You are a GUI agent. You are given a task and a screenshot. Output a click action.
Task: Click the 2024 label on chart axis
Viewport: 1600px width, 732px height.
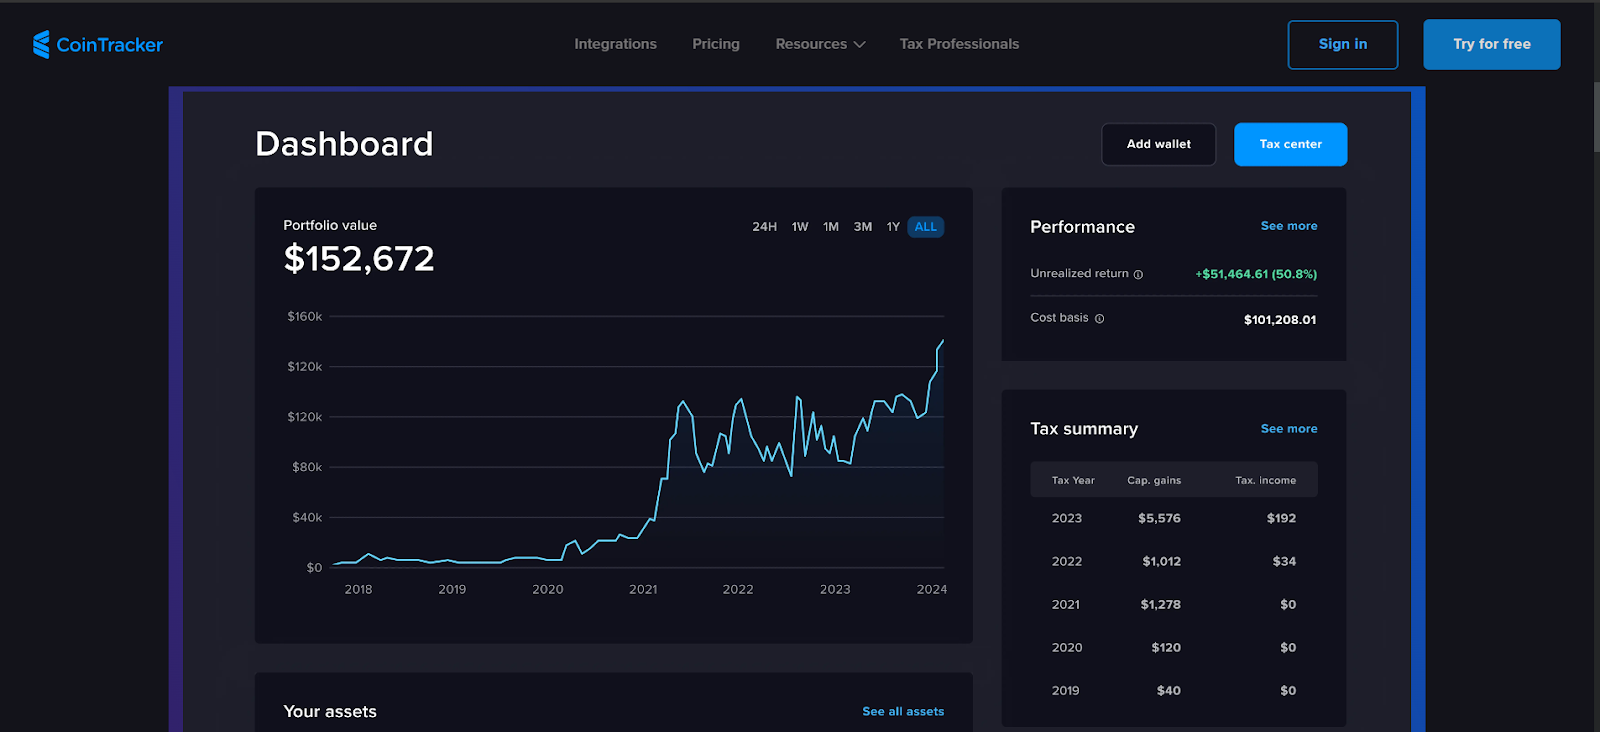click(932, 590)
